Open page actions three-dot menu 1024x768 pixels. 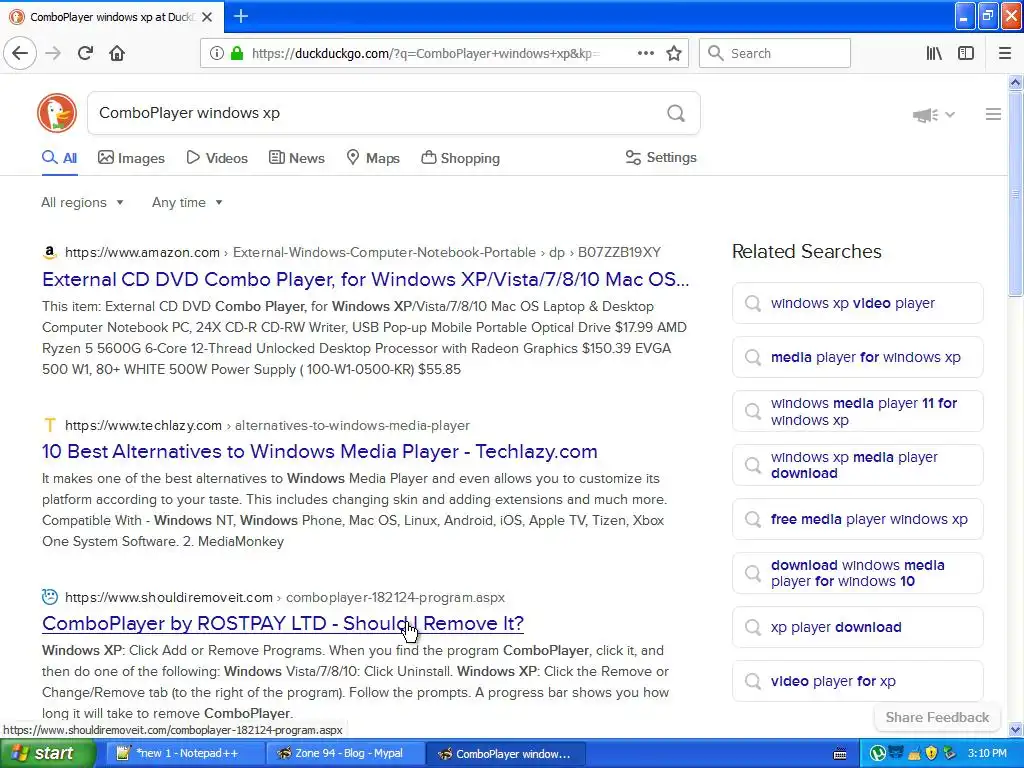(645, 53)
